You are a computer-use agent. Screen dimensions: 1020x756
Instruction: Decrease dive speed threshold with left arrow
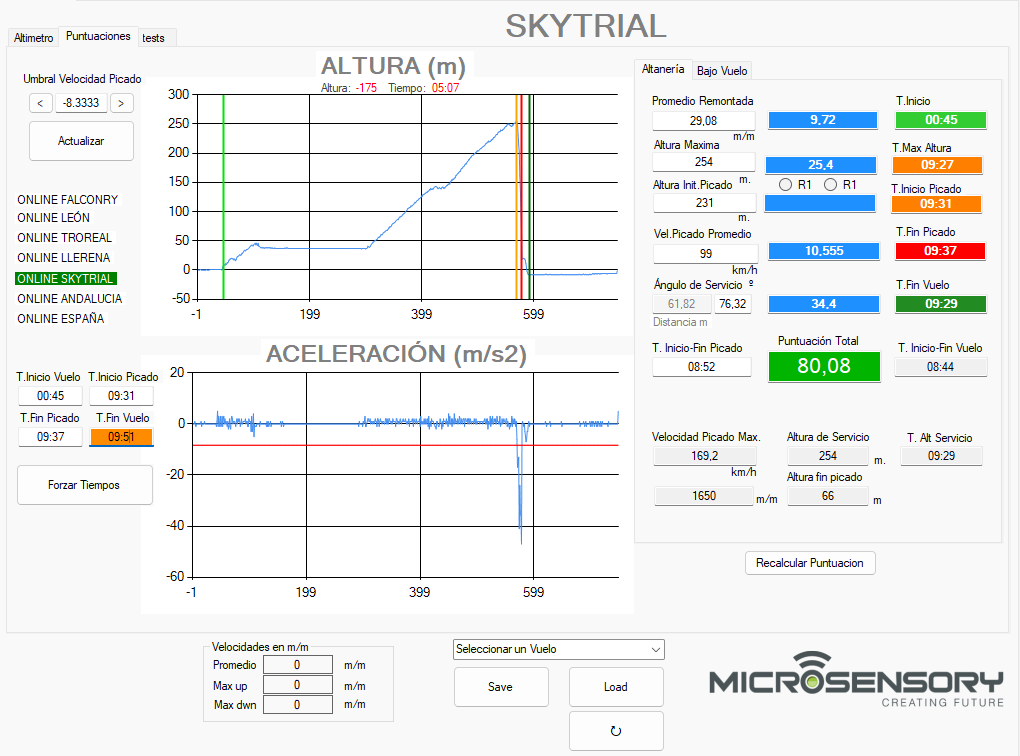40,103
